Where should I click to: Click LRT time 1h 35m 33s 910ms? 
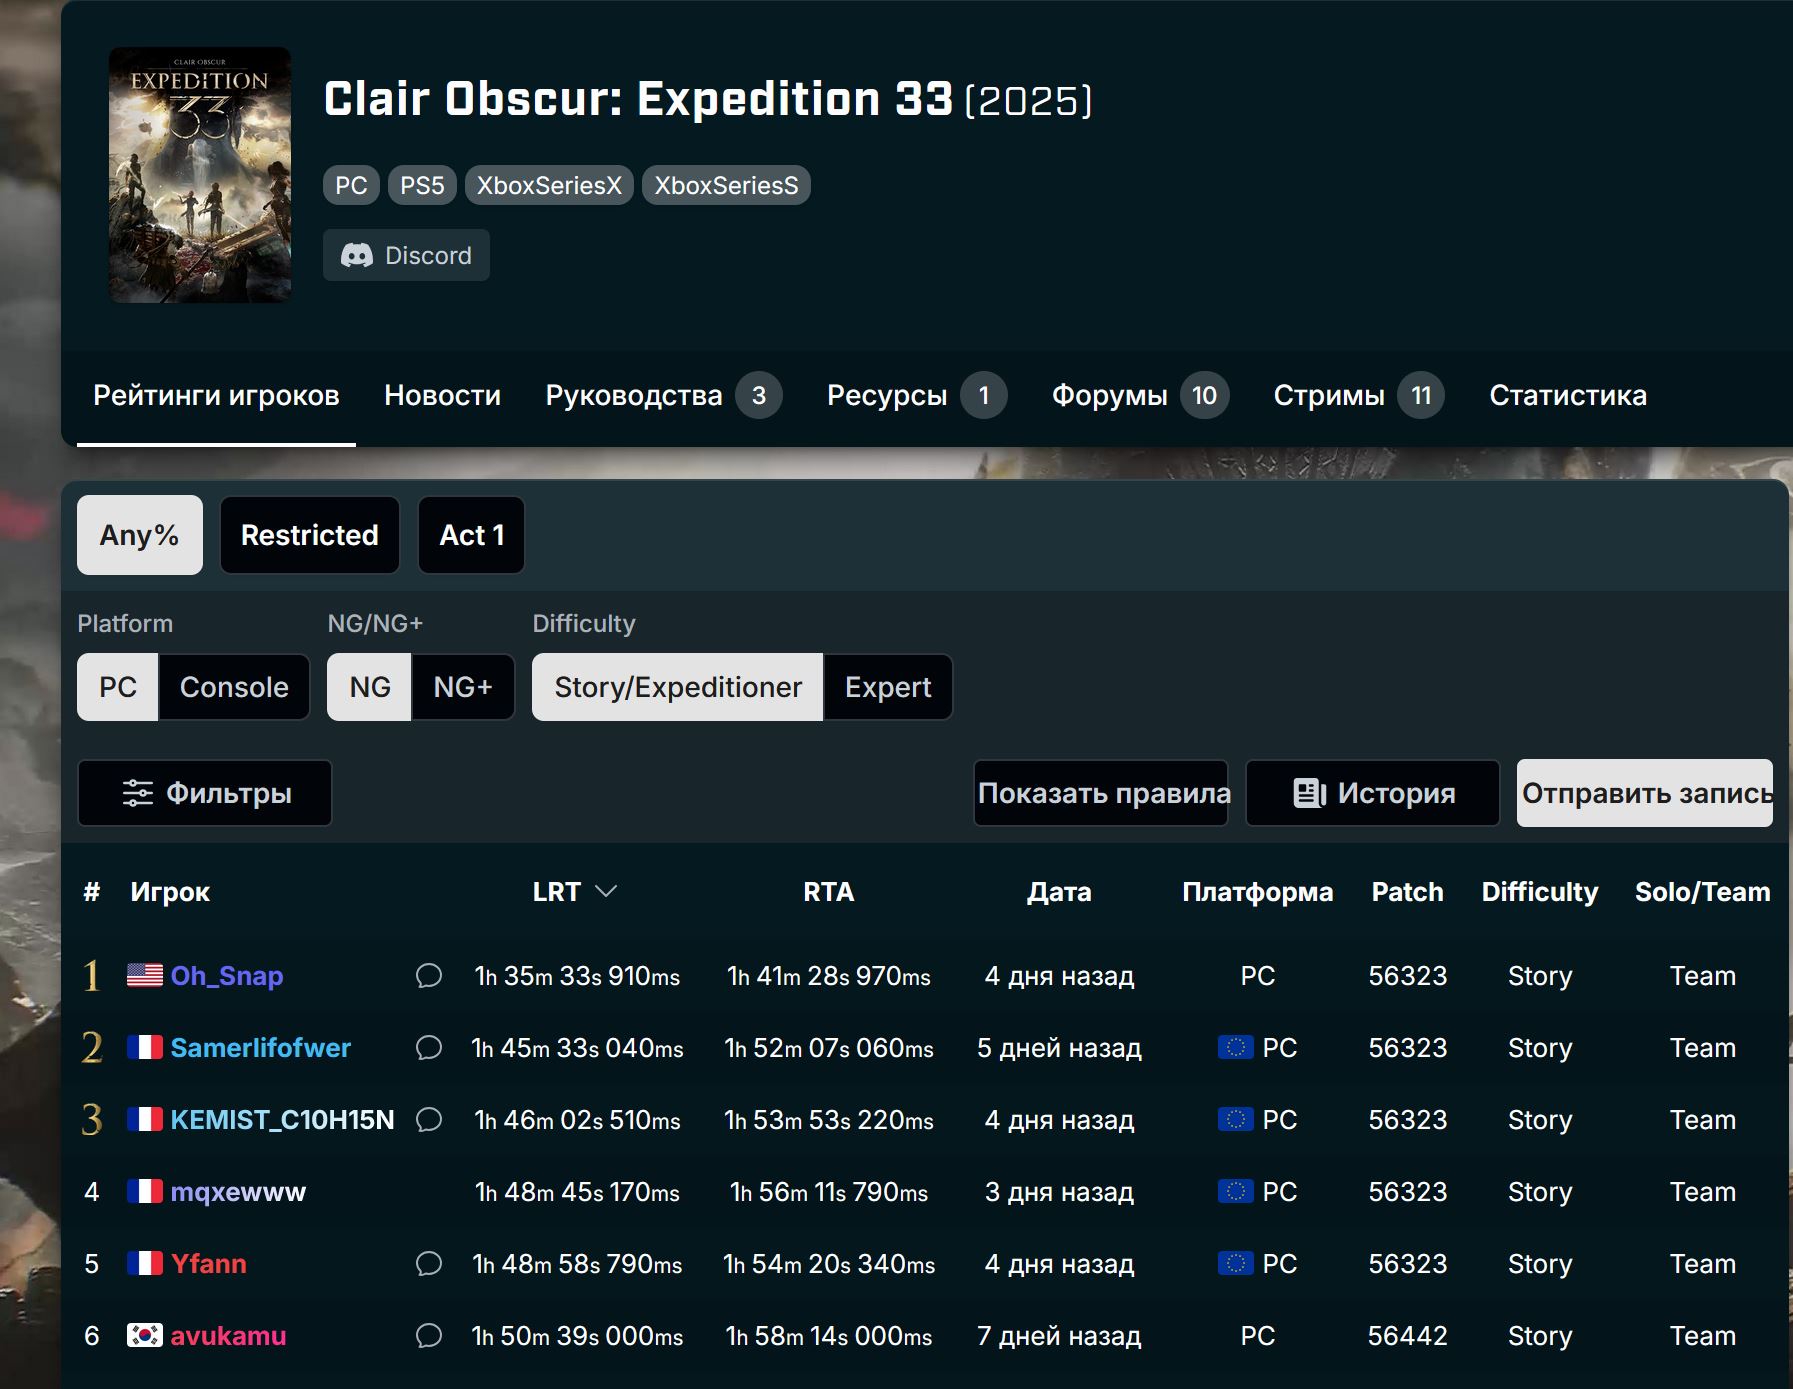pos(577,976)
